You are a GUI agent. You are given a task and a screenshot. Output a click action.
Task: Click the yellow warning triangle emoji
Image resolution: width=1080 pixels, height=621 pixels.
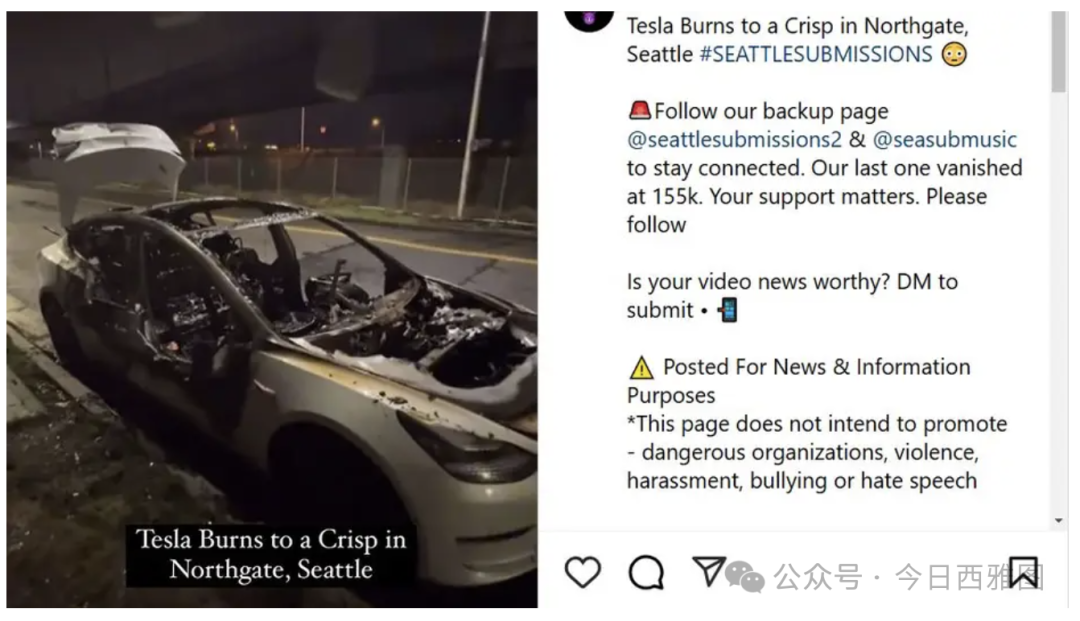pyautogui.click(x=641, y=368)
